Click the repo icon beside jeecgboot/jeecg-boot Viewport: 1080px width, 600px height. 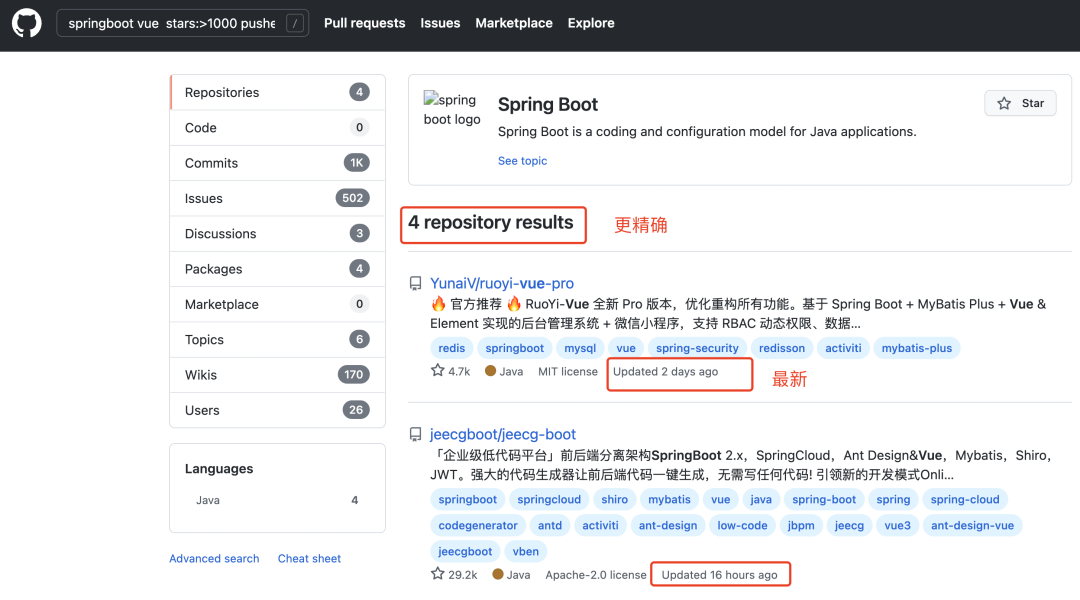click(415, 435)
